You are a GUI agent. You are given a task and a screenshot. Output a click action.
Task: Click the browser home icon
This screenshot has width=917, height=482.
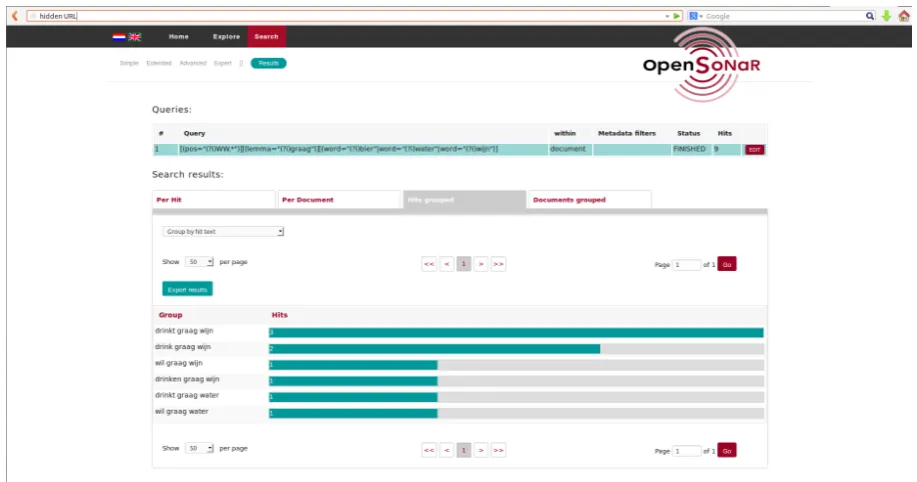click(x=904, y=16)
